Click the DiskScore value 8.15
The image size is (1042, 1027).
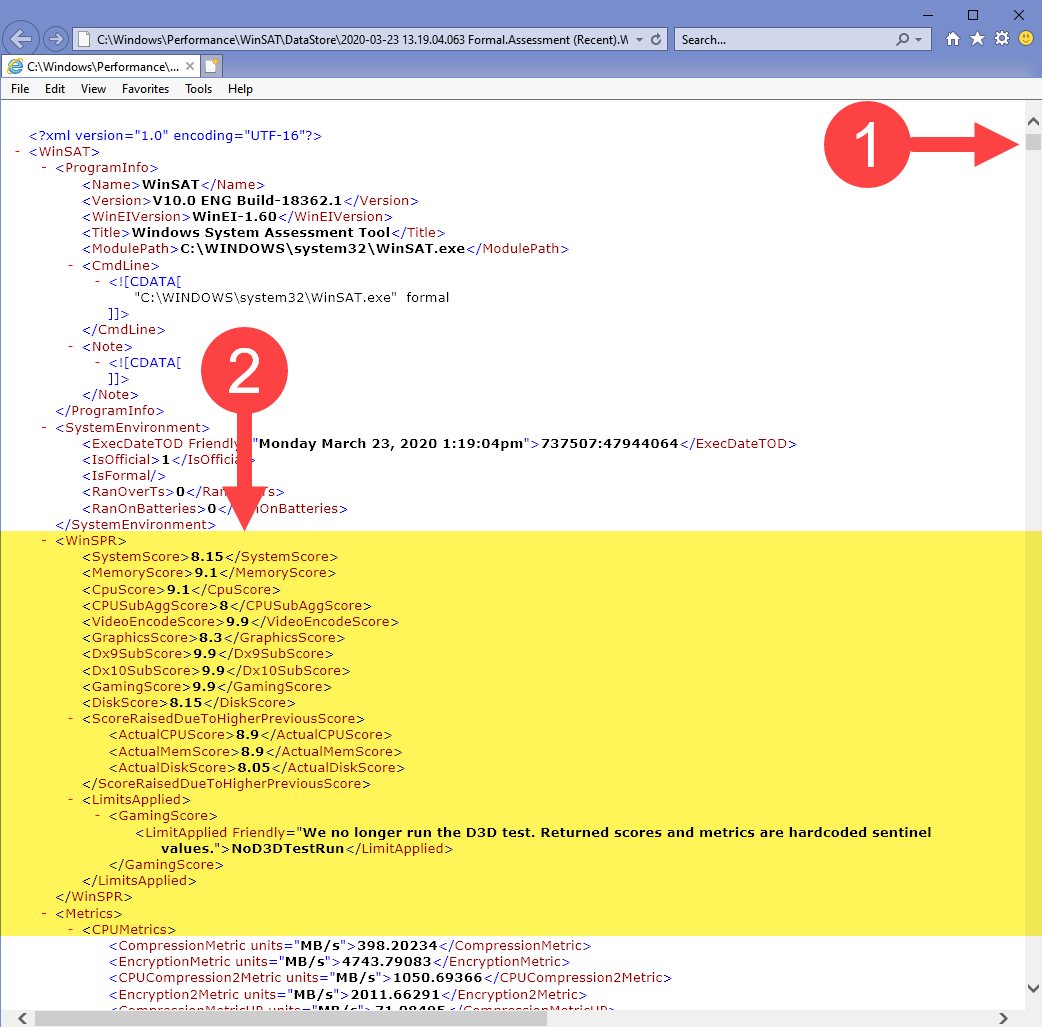click(x=185, y=703)
